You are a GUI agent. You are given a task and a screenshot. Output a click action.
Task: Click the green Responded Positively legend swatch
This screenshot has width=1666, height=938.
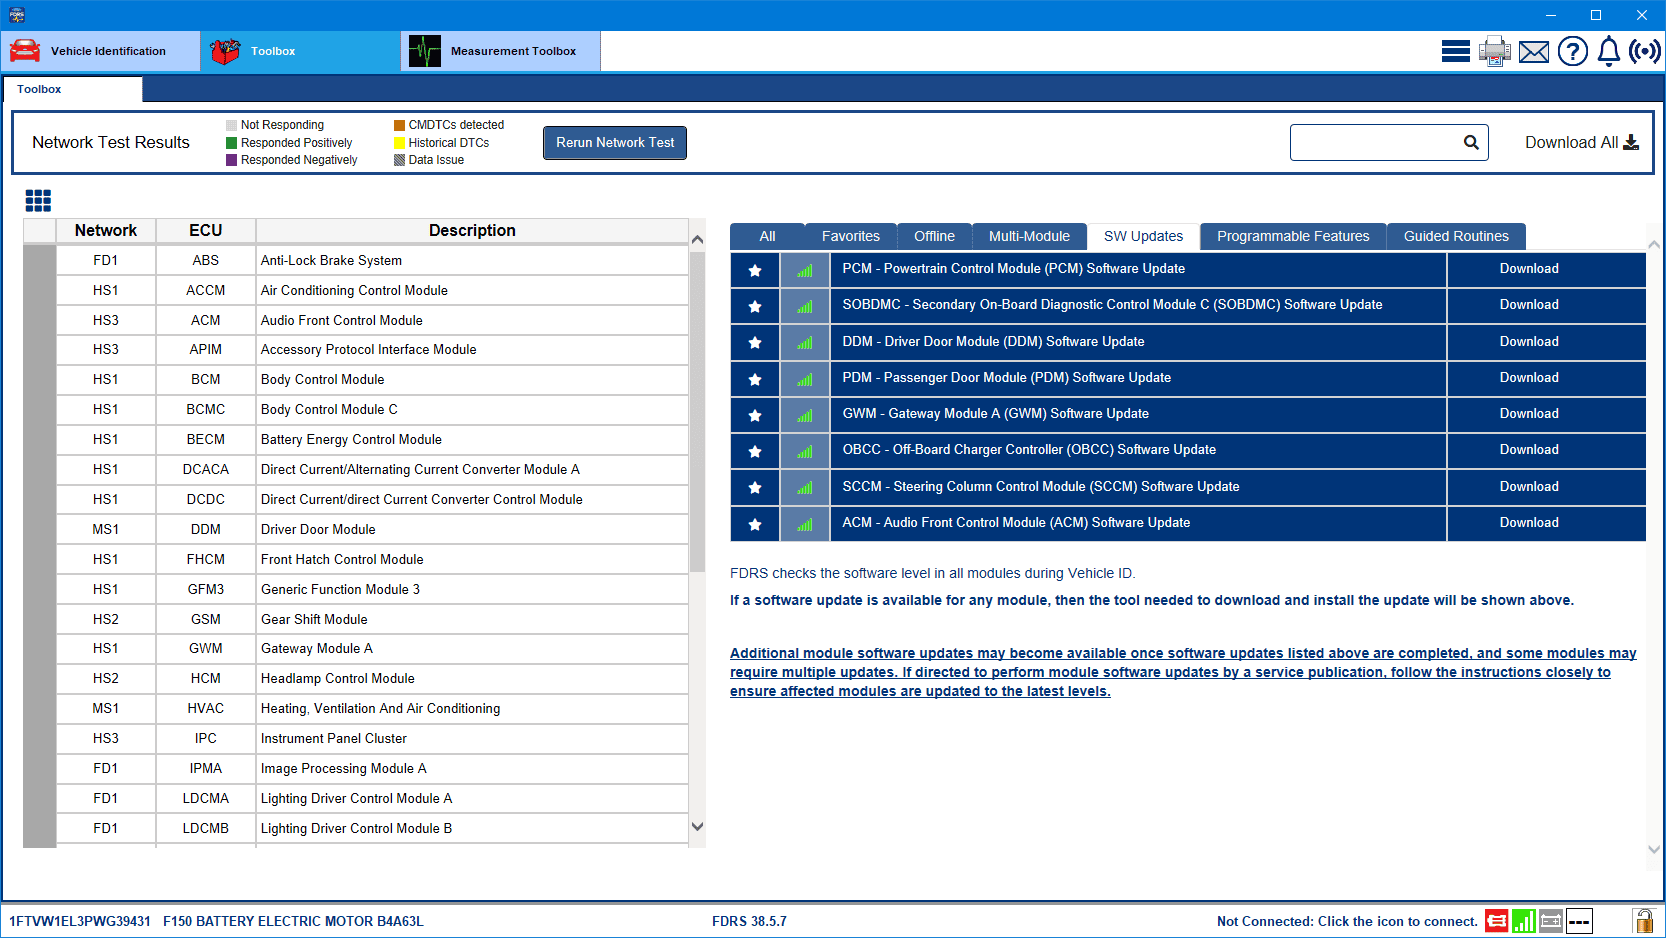pyautogui.click(x=232, y=143)
